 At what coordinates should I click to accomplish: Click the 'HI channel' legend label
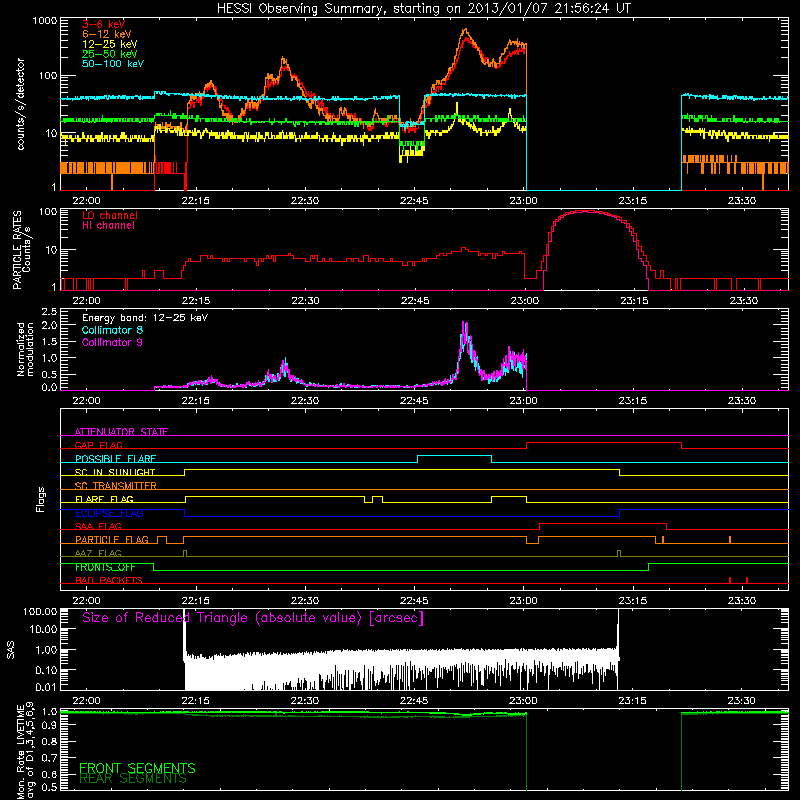click(x=109, y=226)
